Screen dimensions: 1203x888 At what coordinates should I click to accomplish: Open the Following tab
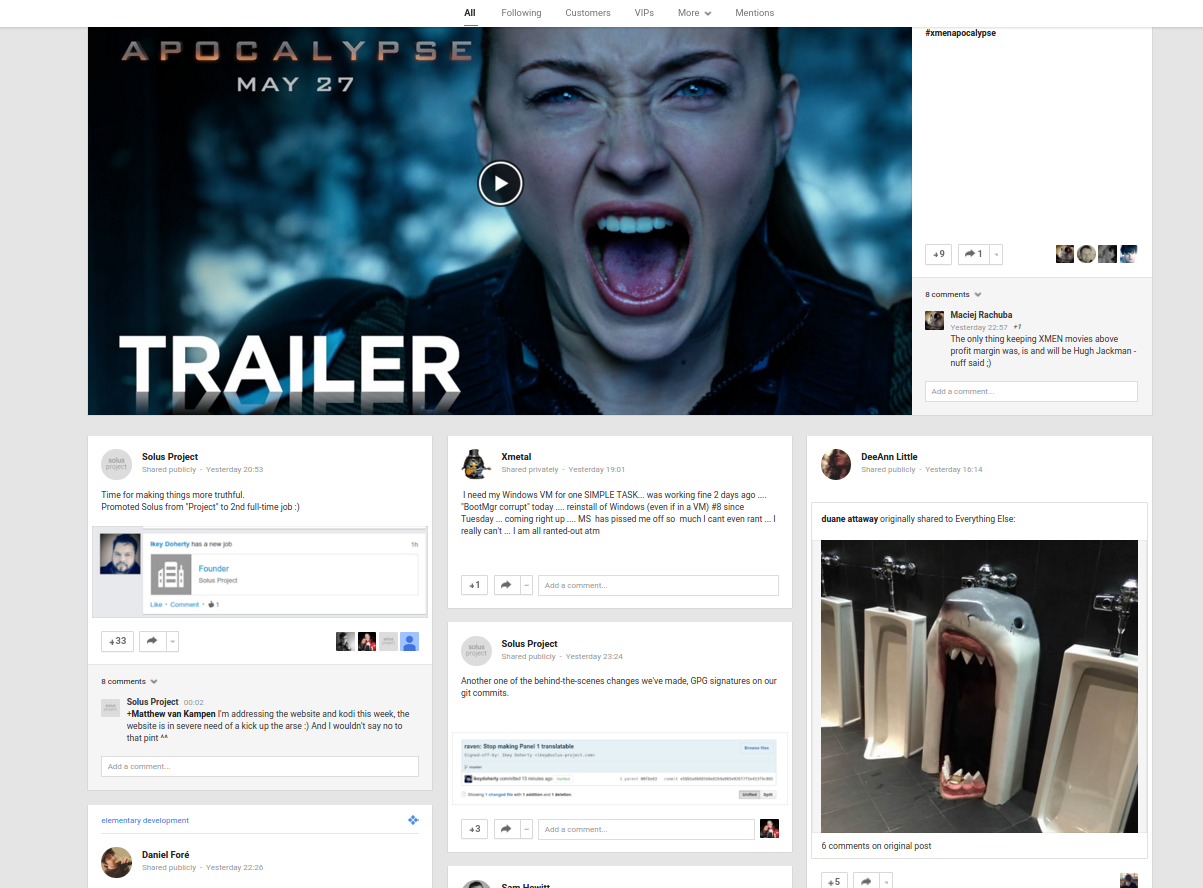521,13
